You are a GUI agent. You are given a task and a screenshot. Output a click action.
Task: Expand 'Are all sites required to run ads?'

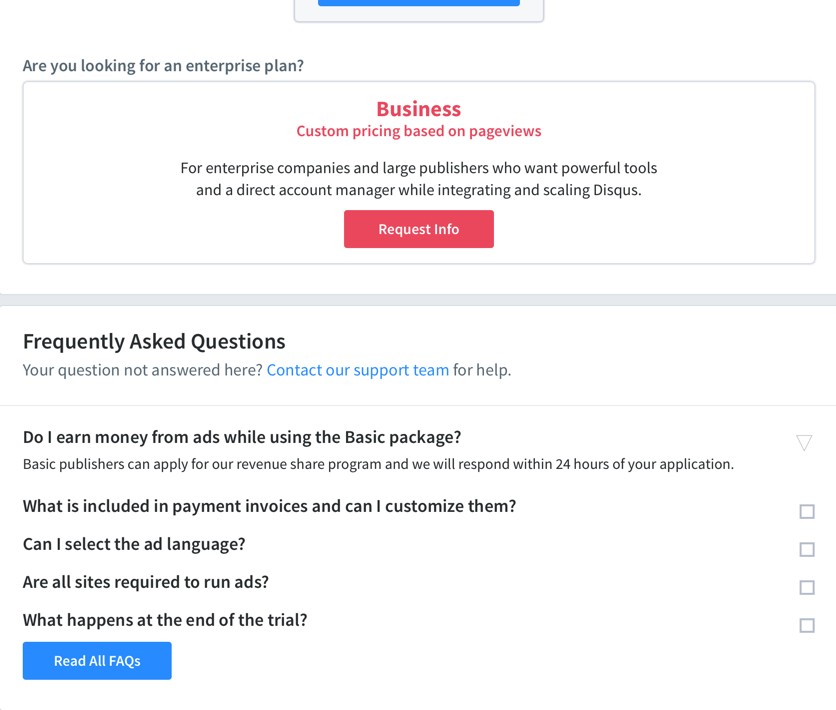(x=146, y=582)
